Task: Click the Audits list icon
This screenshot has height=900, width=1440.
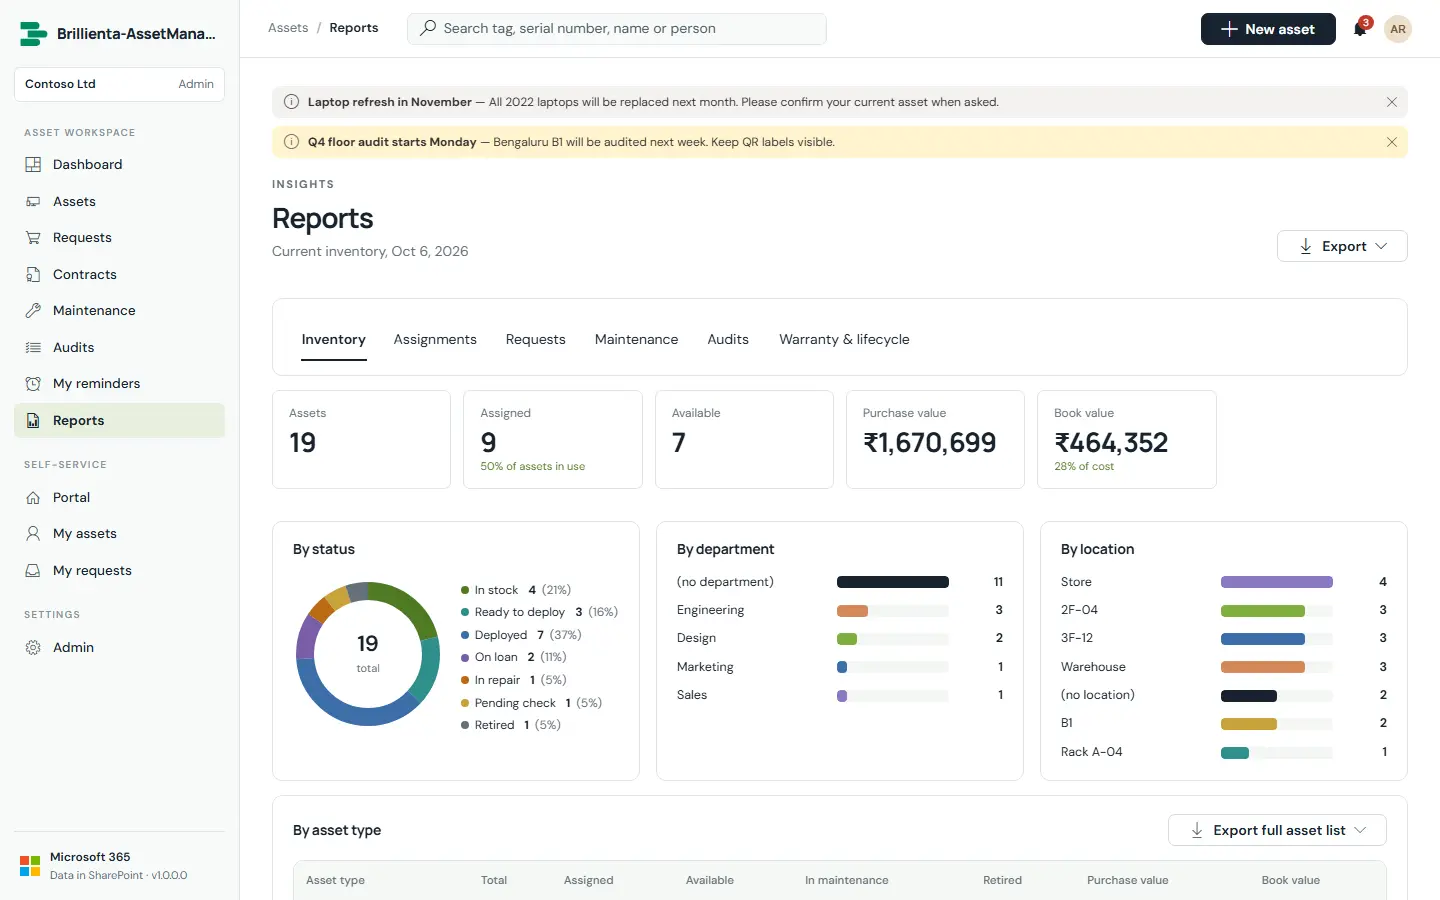Action: pyautogui.click(x=33, y=348)
